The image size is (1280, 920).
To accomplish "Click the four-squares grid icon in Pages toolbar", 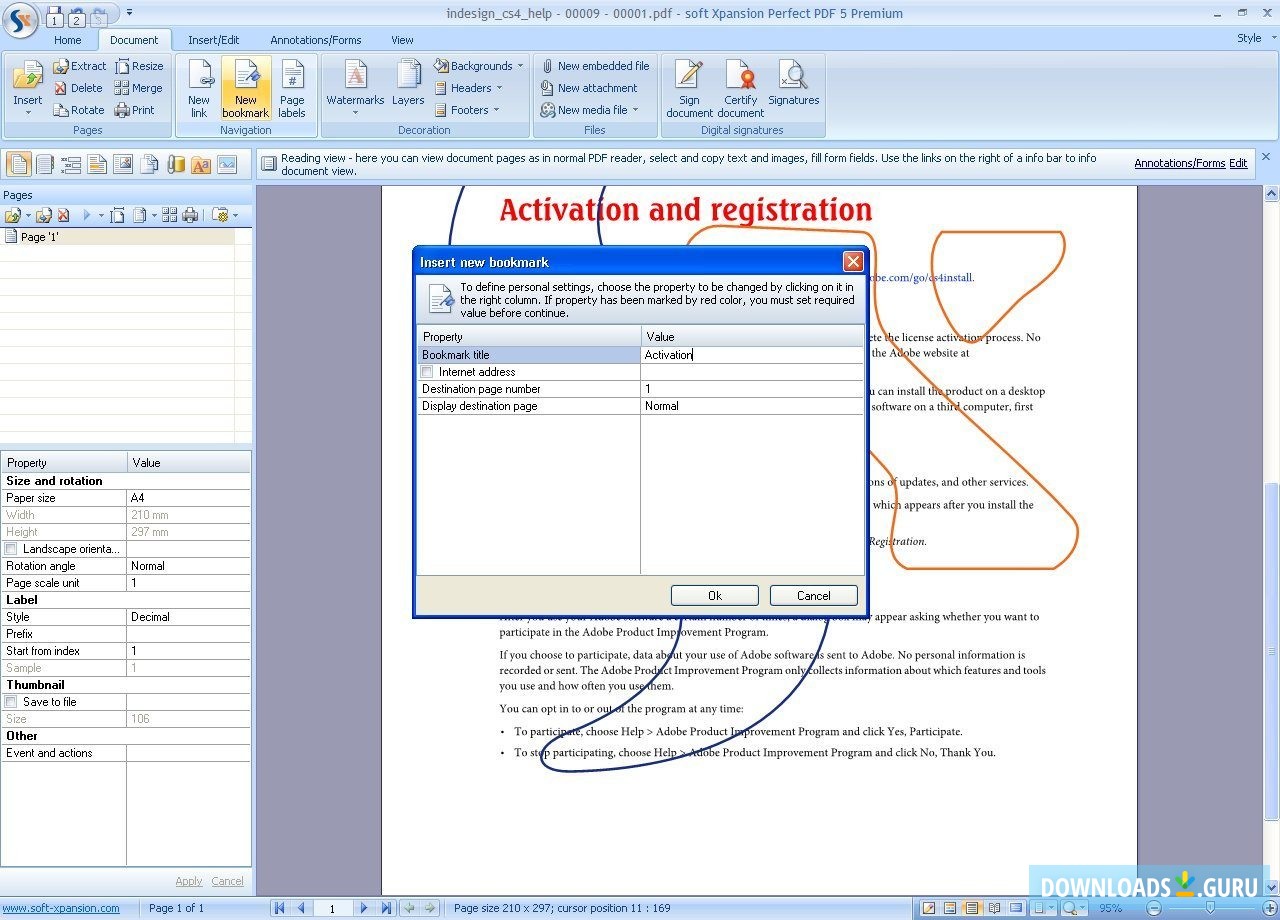I will [169, 215].
